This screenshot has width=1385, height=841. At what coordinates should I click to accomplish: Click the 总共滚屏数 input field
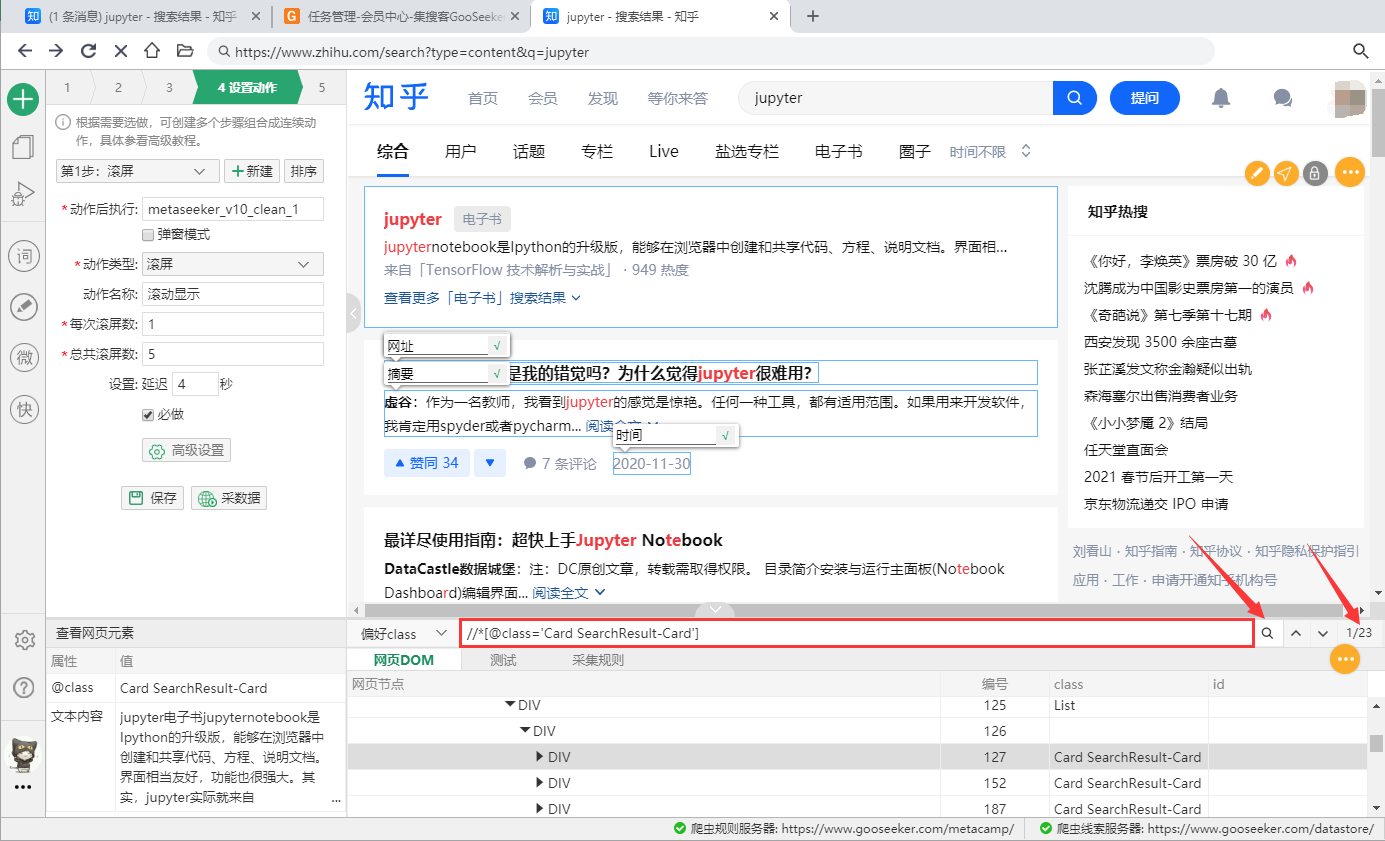click(x=233, y=354)
